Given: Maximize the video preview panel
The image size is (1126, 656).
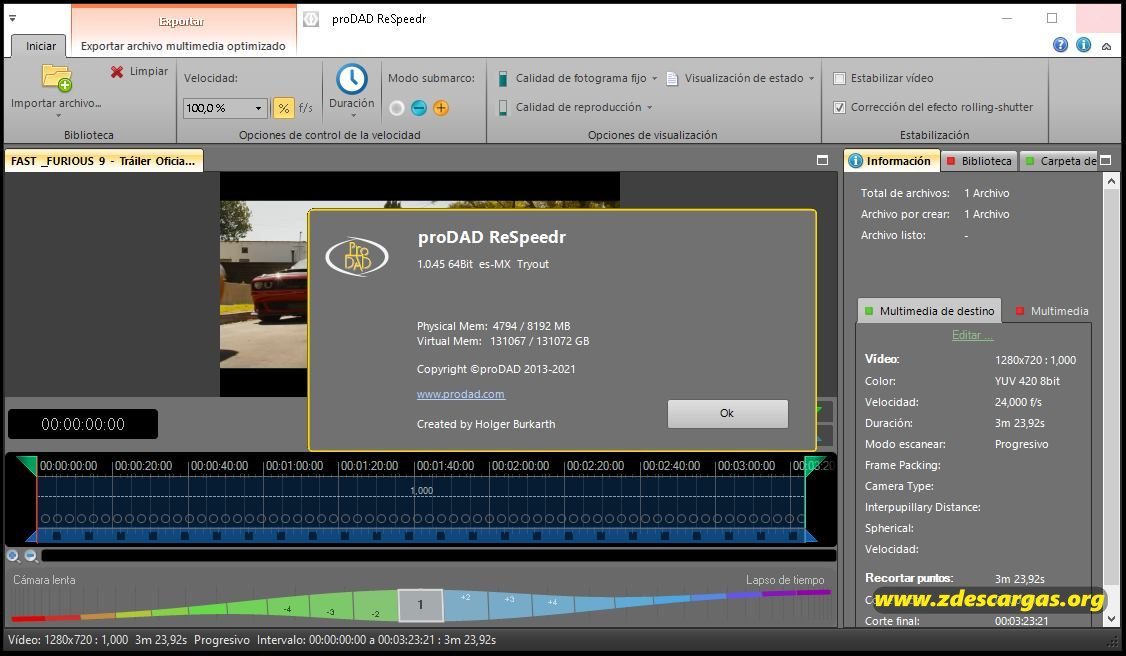Looking at the screenshot, I should pos(822,160).
